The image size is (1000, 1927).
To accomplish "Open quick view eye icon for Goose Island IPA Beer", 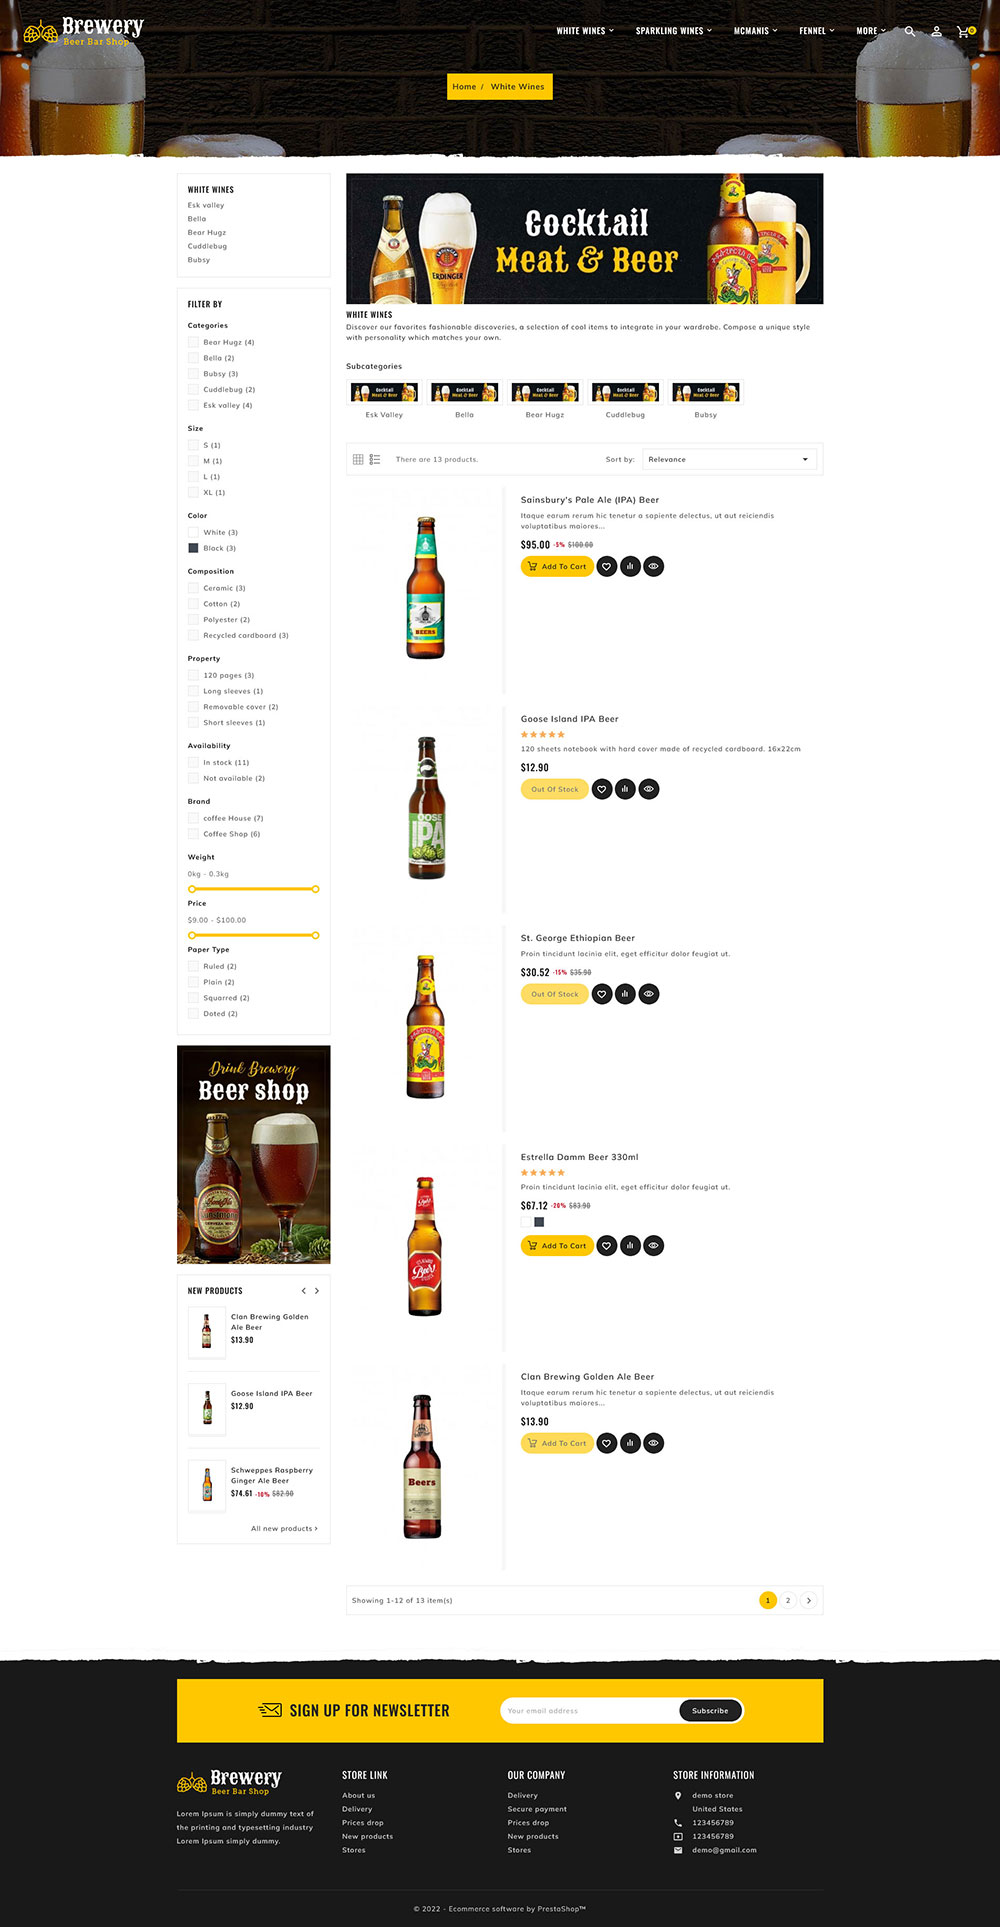I will pos(649,789).
